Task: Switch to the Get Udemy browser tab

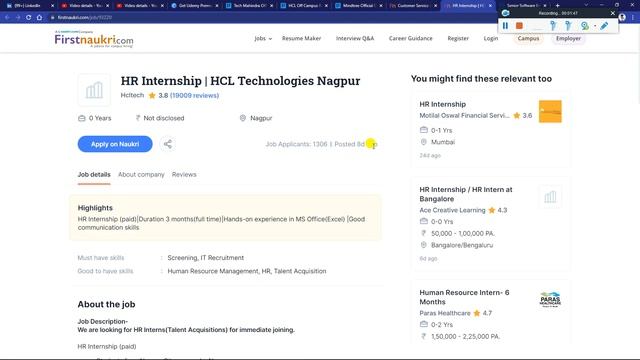Action: point(194,6)
